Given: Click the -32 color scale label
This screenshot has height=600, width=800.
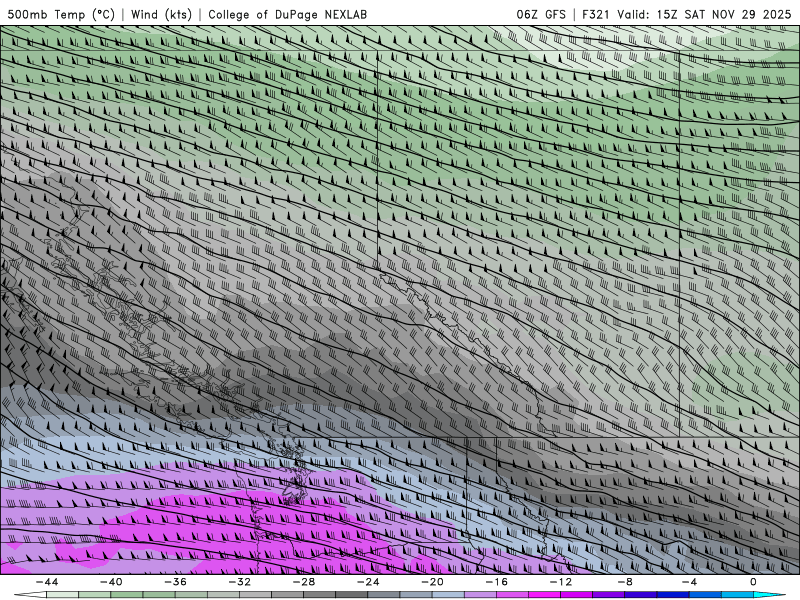Looking at the screenshot, I should [239, 582].
